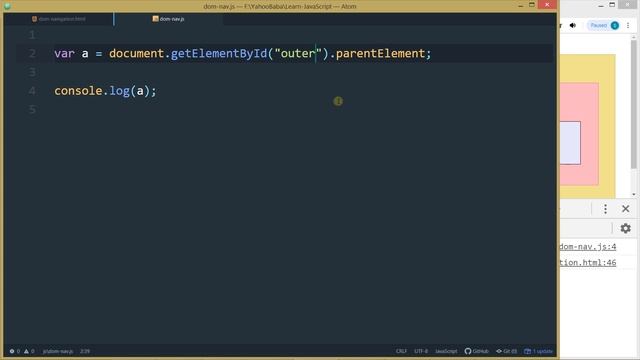The height and width of the screenshot is (360, 640).
Task: Open GitHub panel from Atom status bar
Action: pos(476,351)
